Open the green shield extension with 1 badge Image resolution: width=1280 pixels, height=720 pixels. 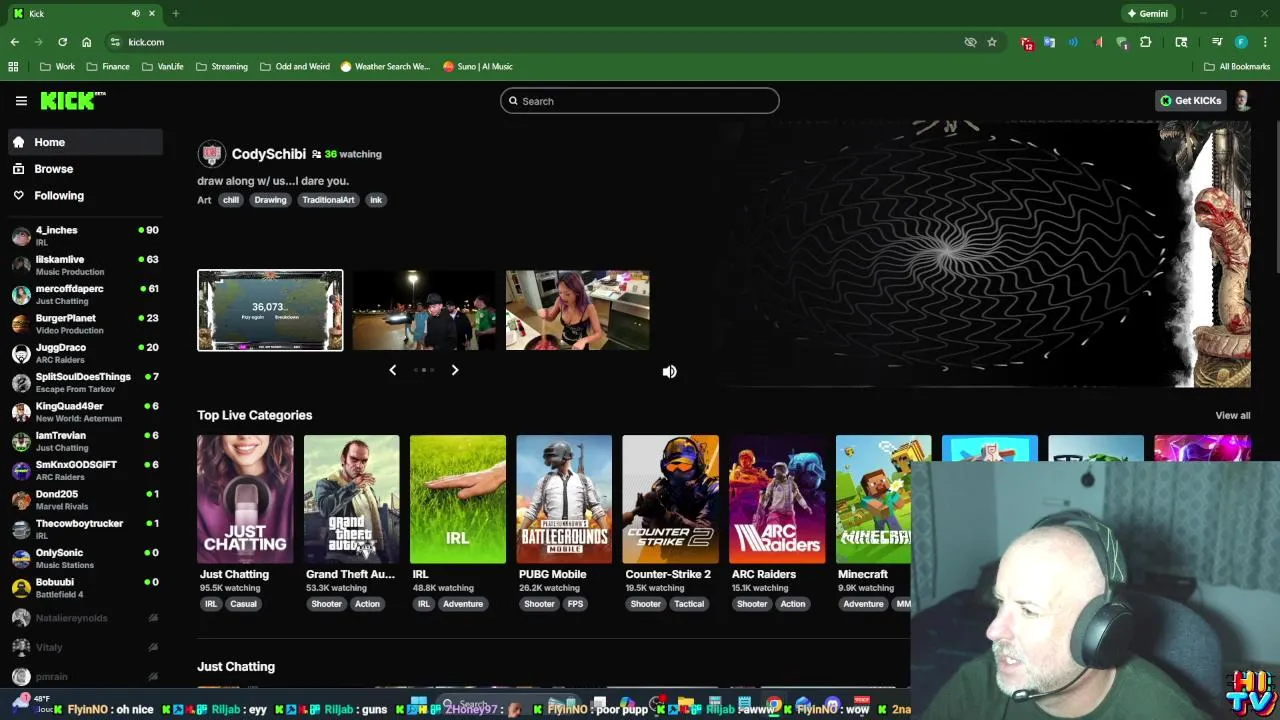(1122, 42)
